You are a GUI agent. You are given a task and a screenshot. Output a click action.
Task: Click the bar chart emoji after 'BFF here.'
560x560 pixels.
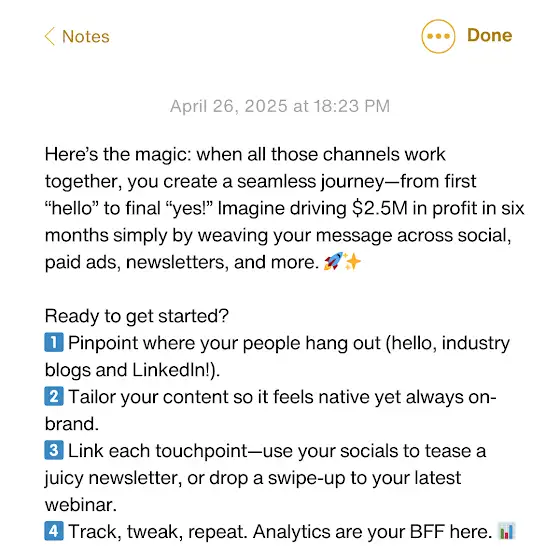coord(506,531)
